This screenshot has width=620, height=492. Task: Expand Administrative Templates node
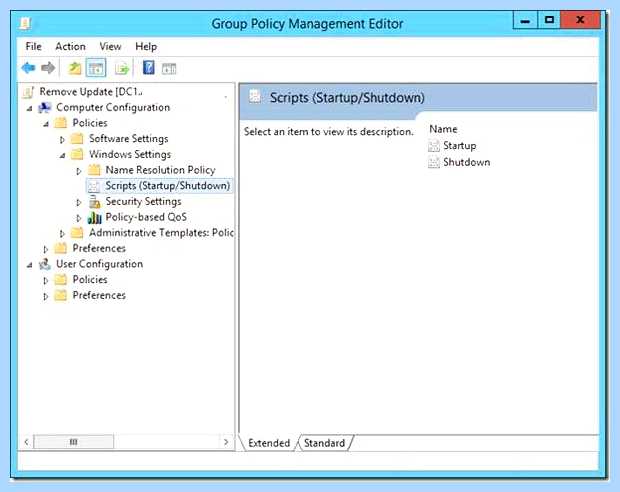pyautogui.click(x=62, y=234)
